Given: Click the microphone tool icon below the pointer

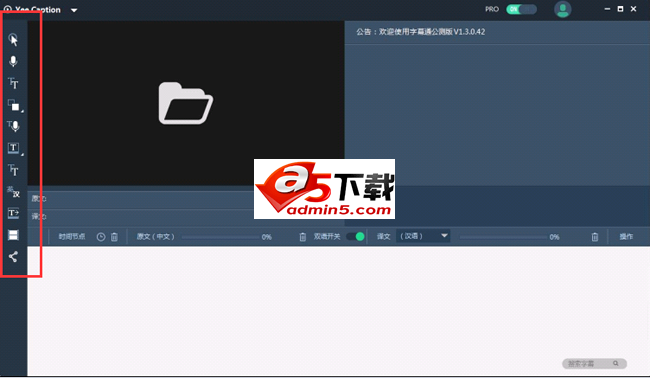Looking at the screenshot, I should 13,61.
